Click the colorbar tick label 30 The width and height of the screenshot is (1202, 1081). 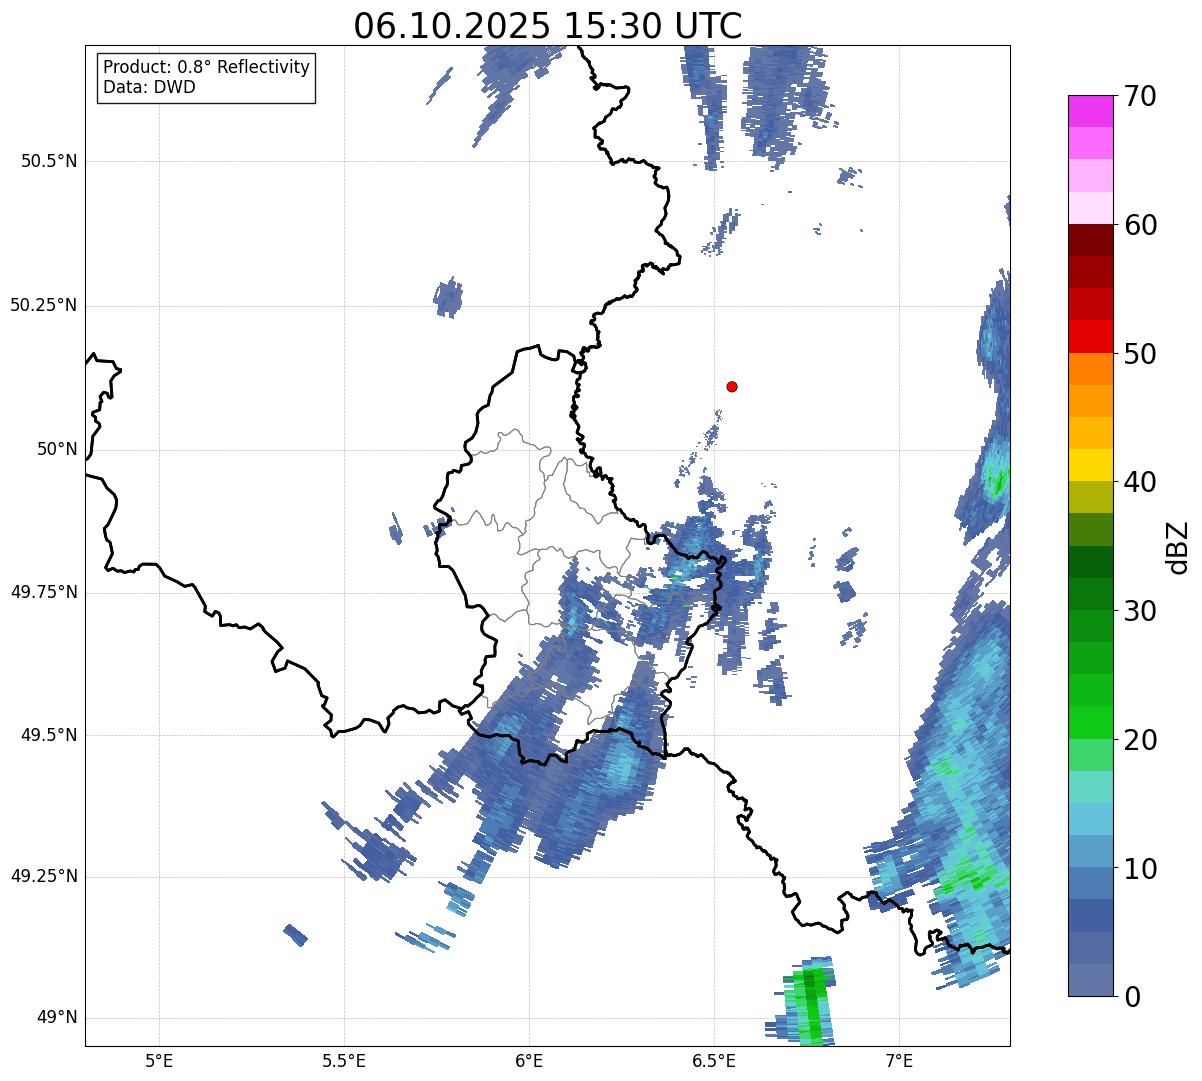tap(1139, 611)
